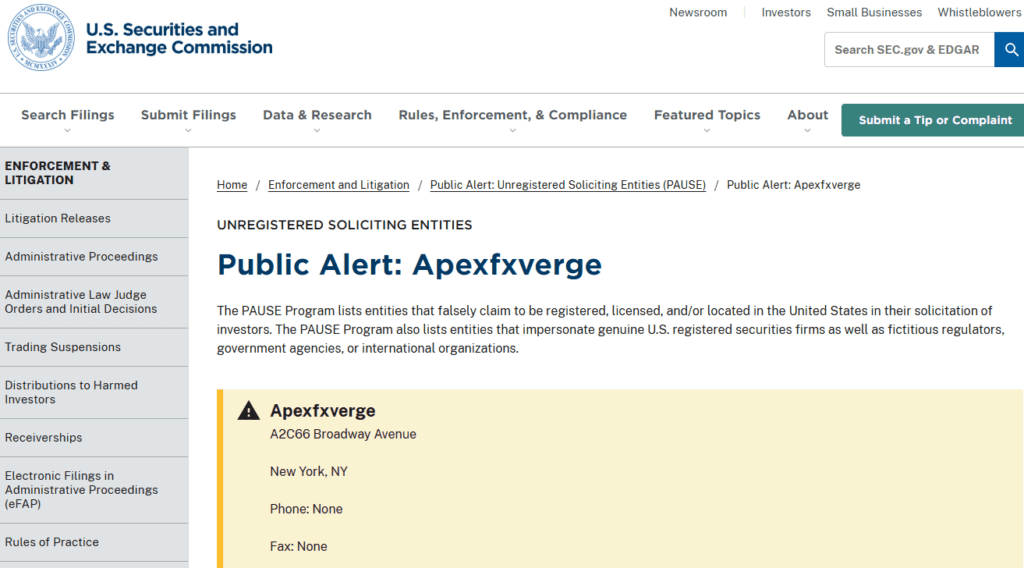Open Rules of Practice in sidebar
The width and height of the screenshot is (1024, 568).
52,542
